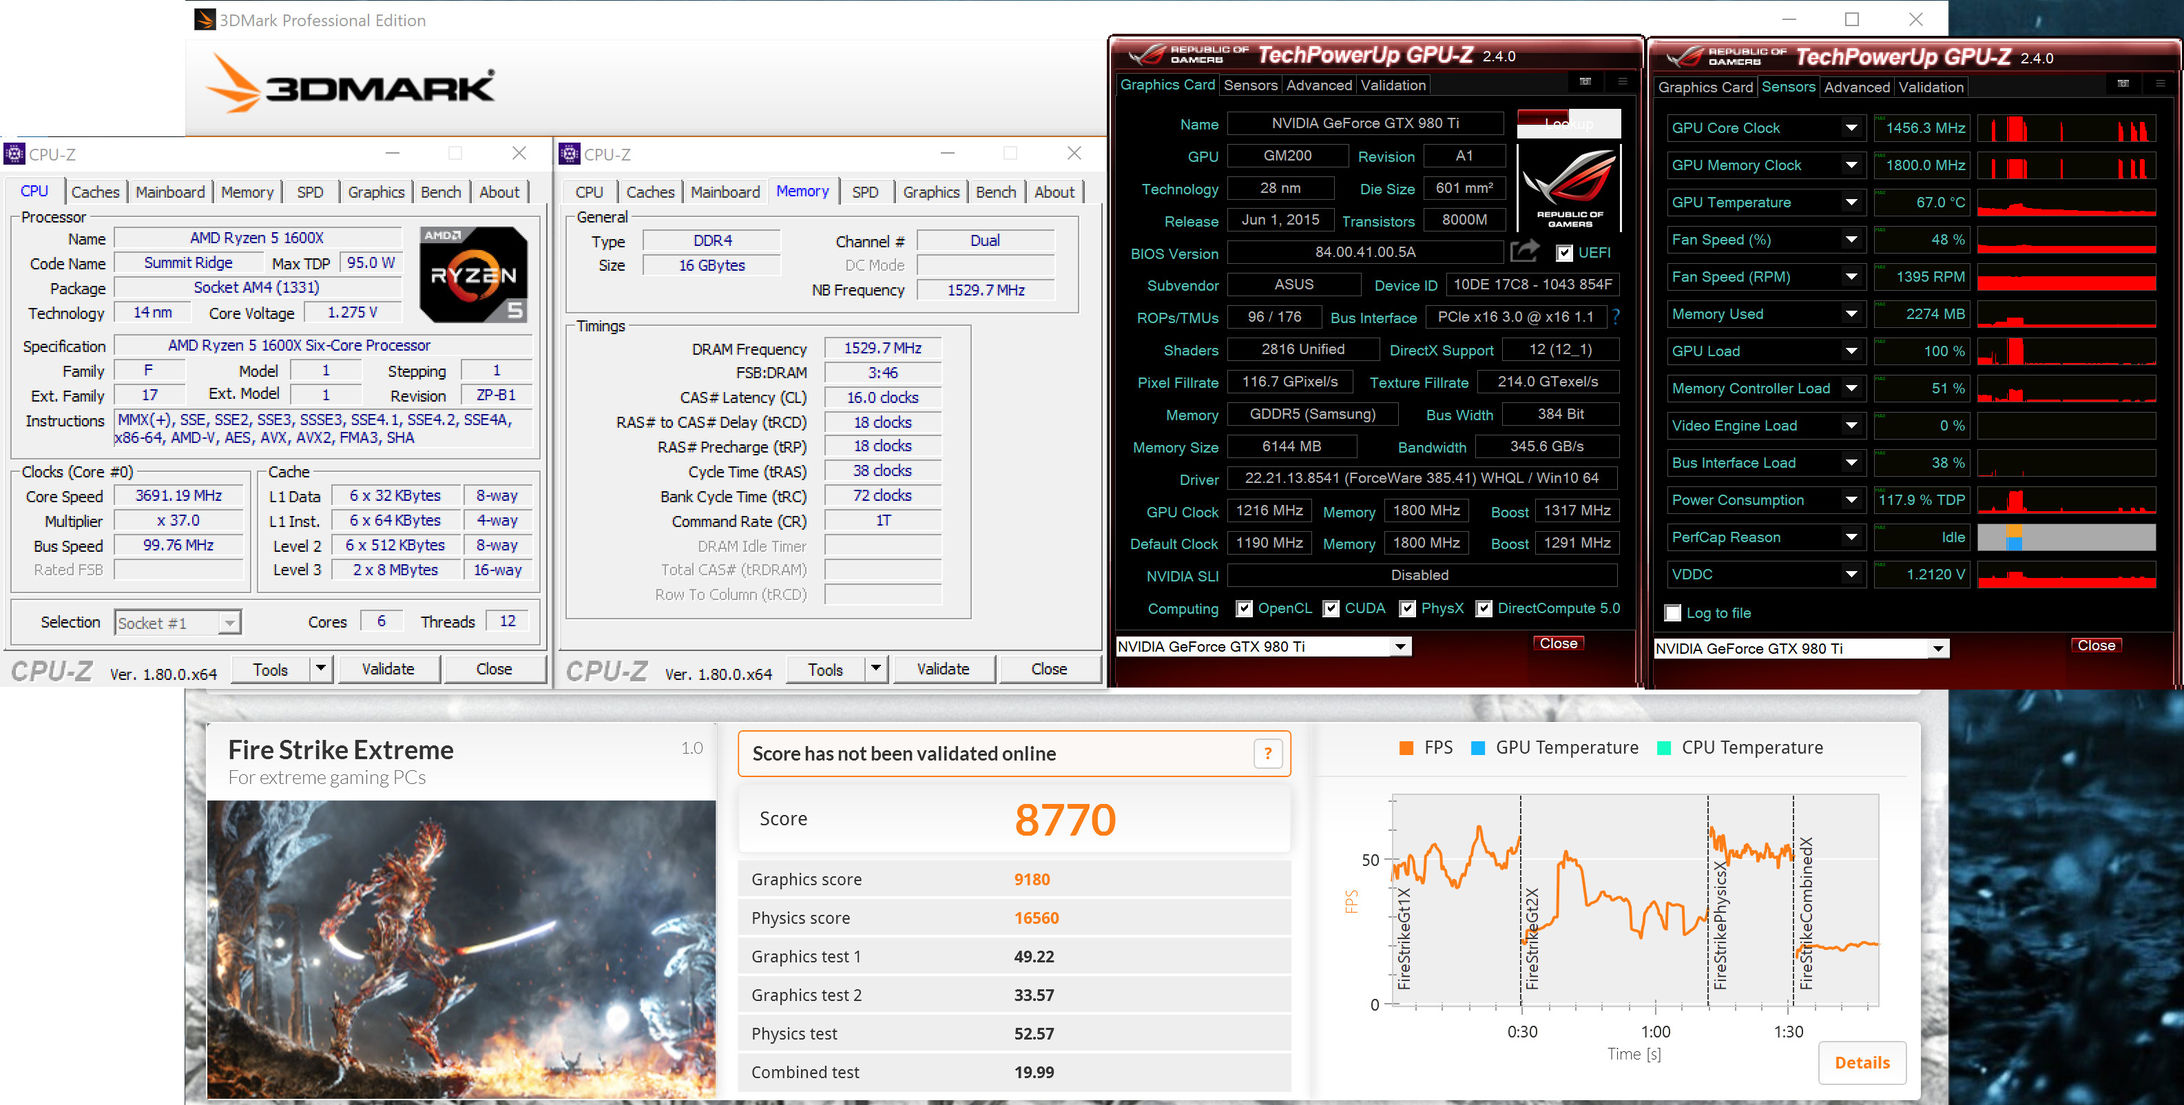Toggle the PhysX checkbox
Viewport: 2184px width, 1105px height.
click(1407, 608)
